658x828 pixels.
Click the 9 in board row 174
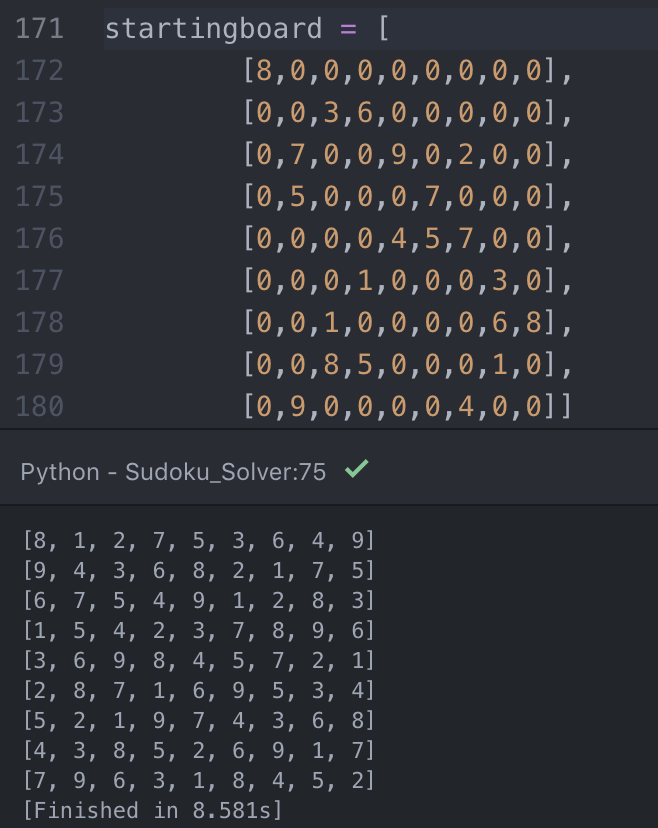[x=399, y=154]
